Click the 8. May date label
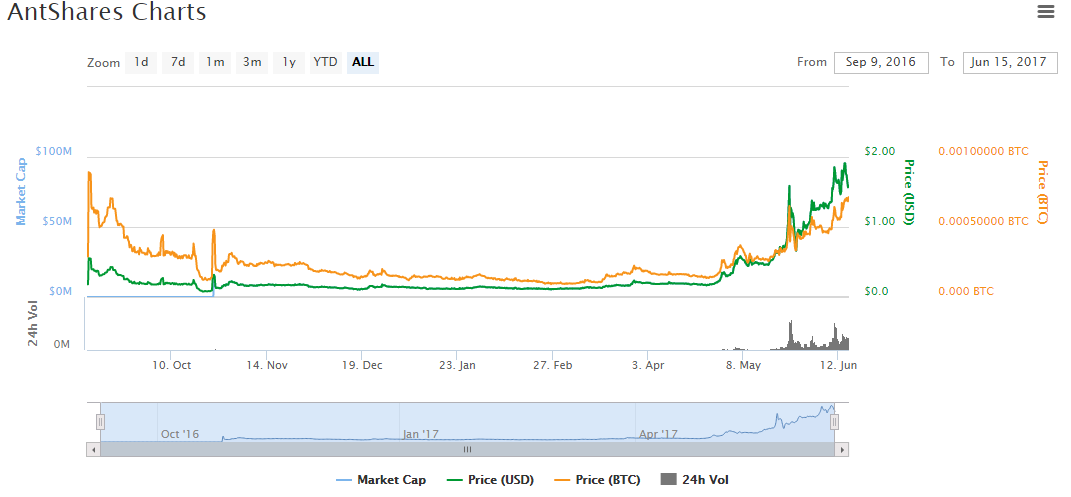 tap(743, 365)
